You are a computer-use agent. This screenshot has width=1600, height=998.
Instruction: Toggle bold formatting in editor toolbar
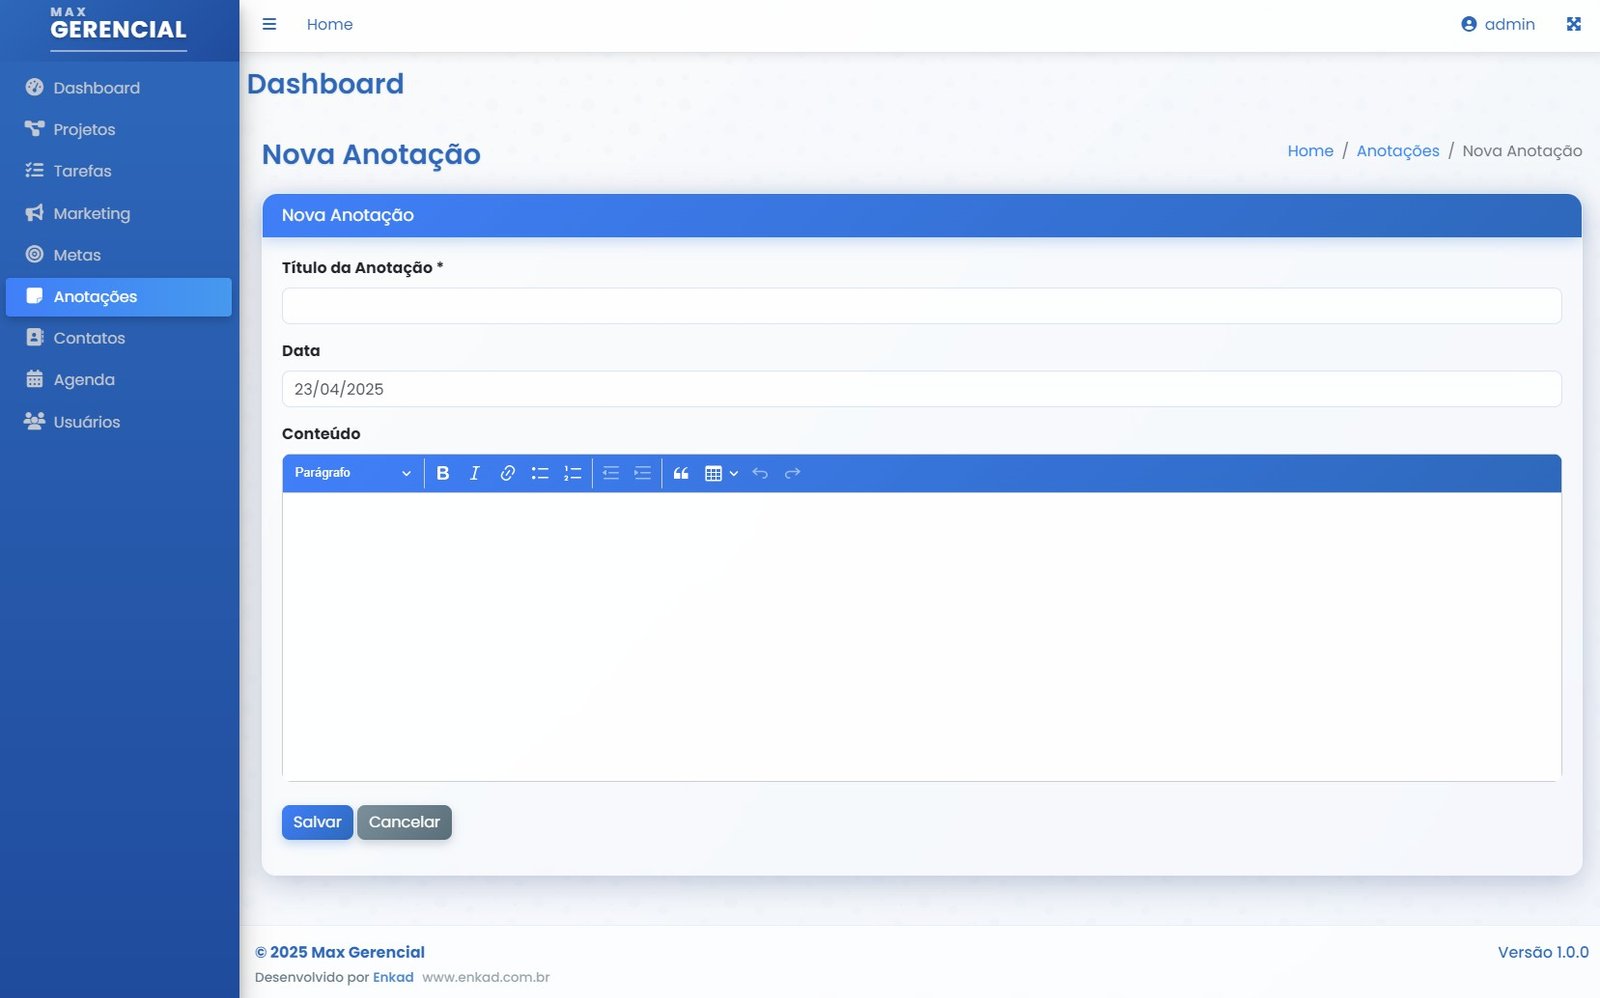(x=443, y=473)
